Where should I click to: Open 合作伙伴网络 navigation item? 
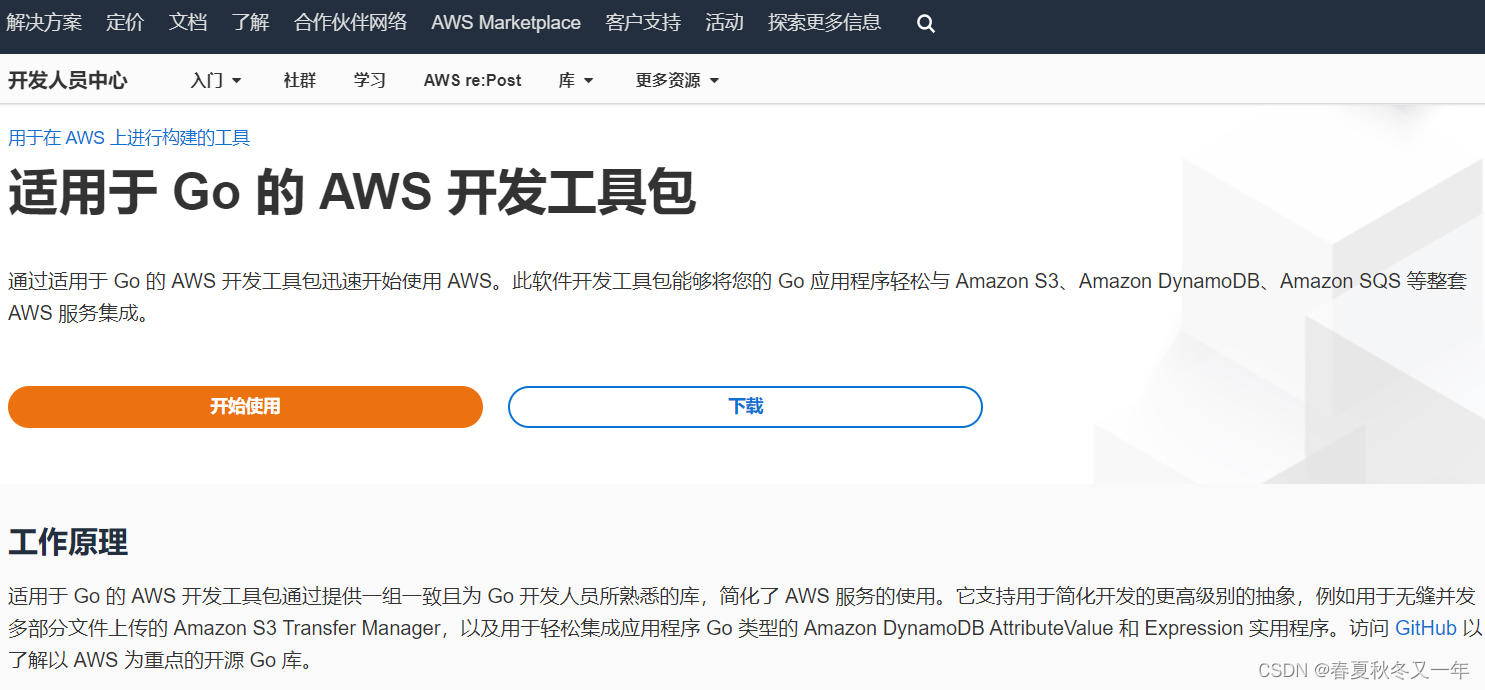[351, 22]
